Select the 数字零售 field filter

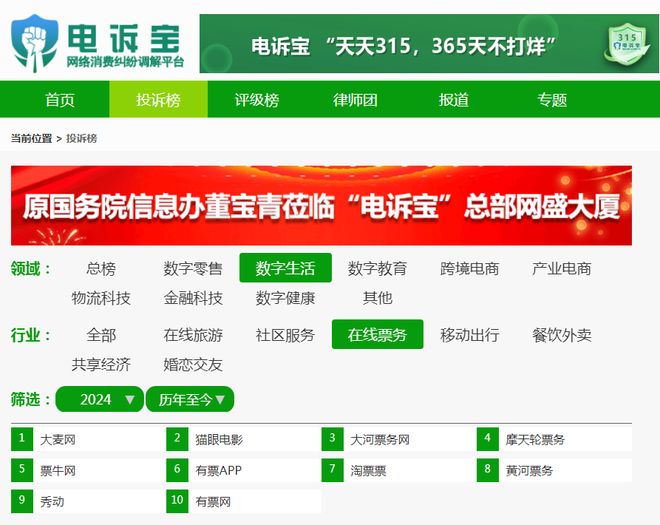click(193, 268)
